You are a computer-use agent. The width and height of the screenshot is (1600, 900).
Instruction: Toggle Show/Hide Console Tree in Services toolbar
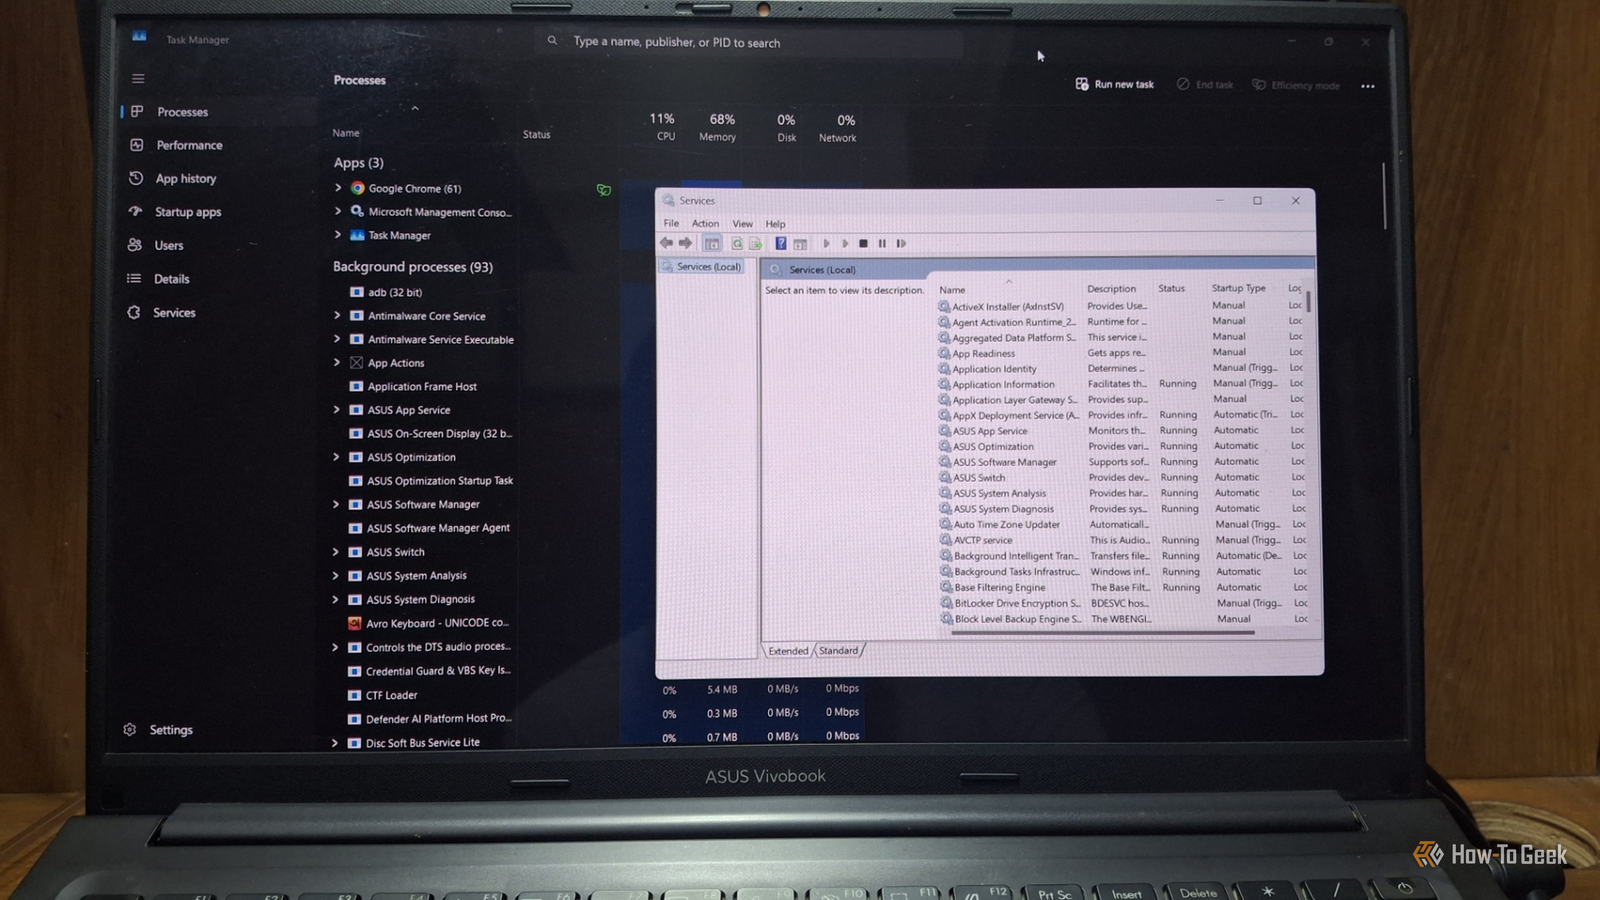(712, 243)
